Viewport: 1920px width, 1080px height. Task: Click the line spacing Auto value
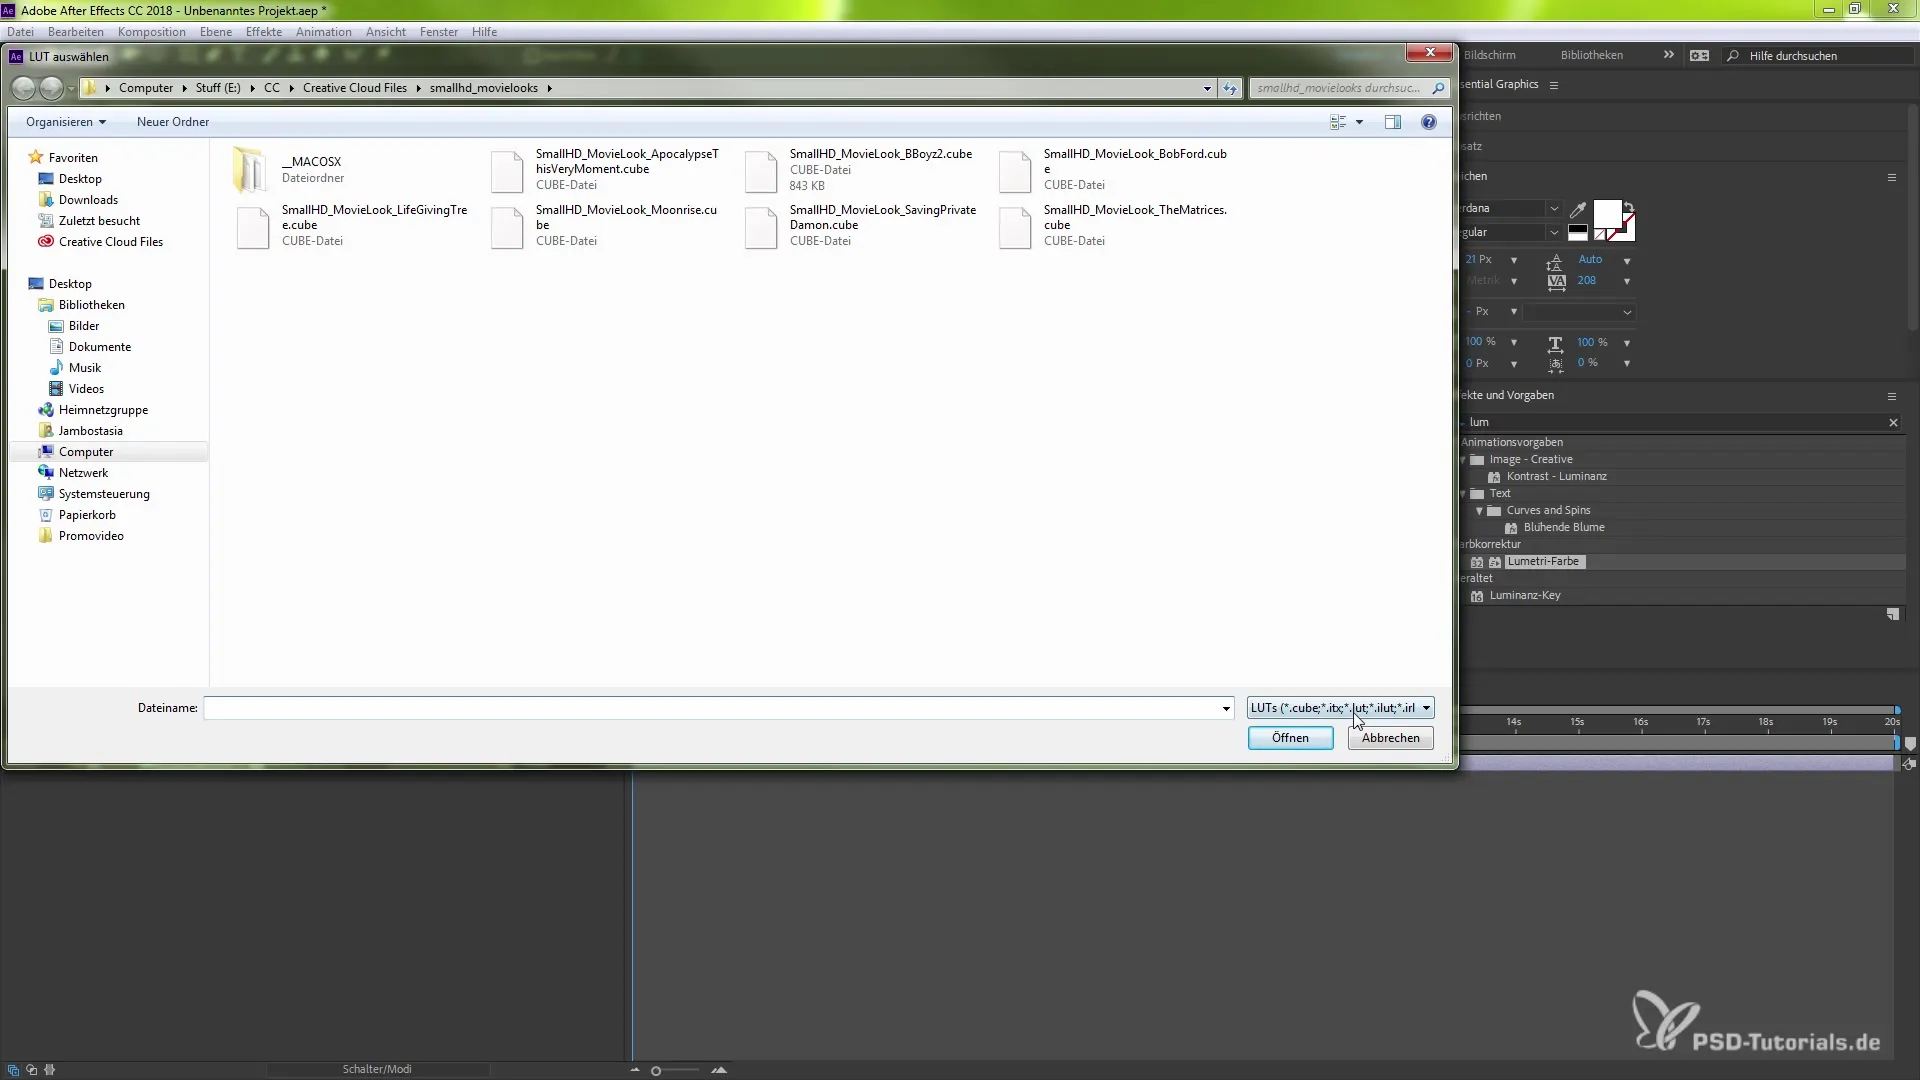(x=1590, y=260)
